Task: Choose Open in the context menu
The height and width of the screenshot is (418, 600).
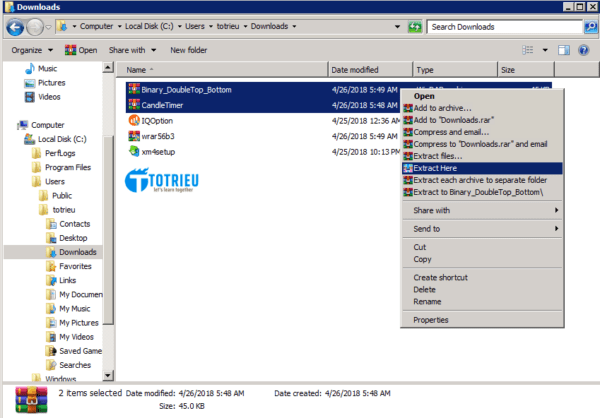Action: click(x=482, y=96)
